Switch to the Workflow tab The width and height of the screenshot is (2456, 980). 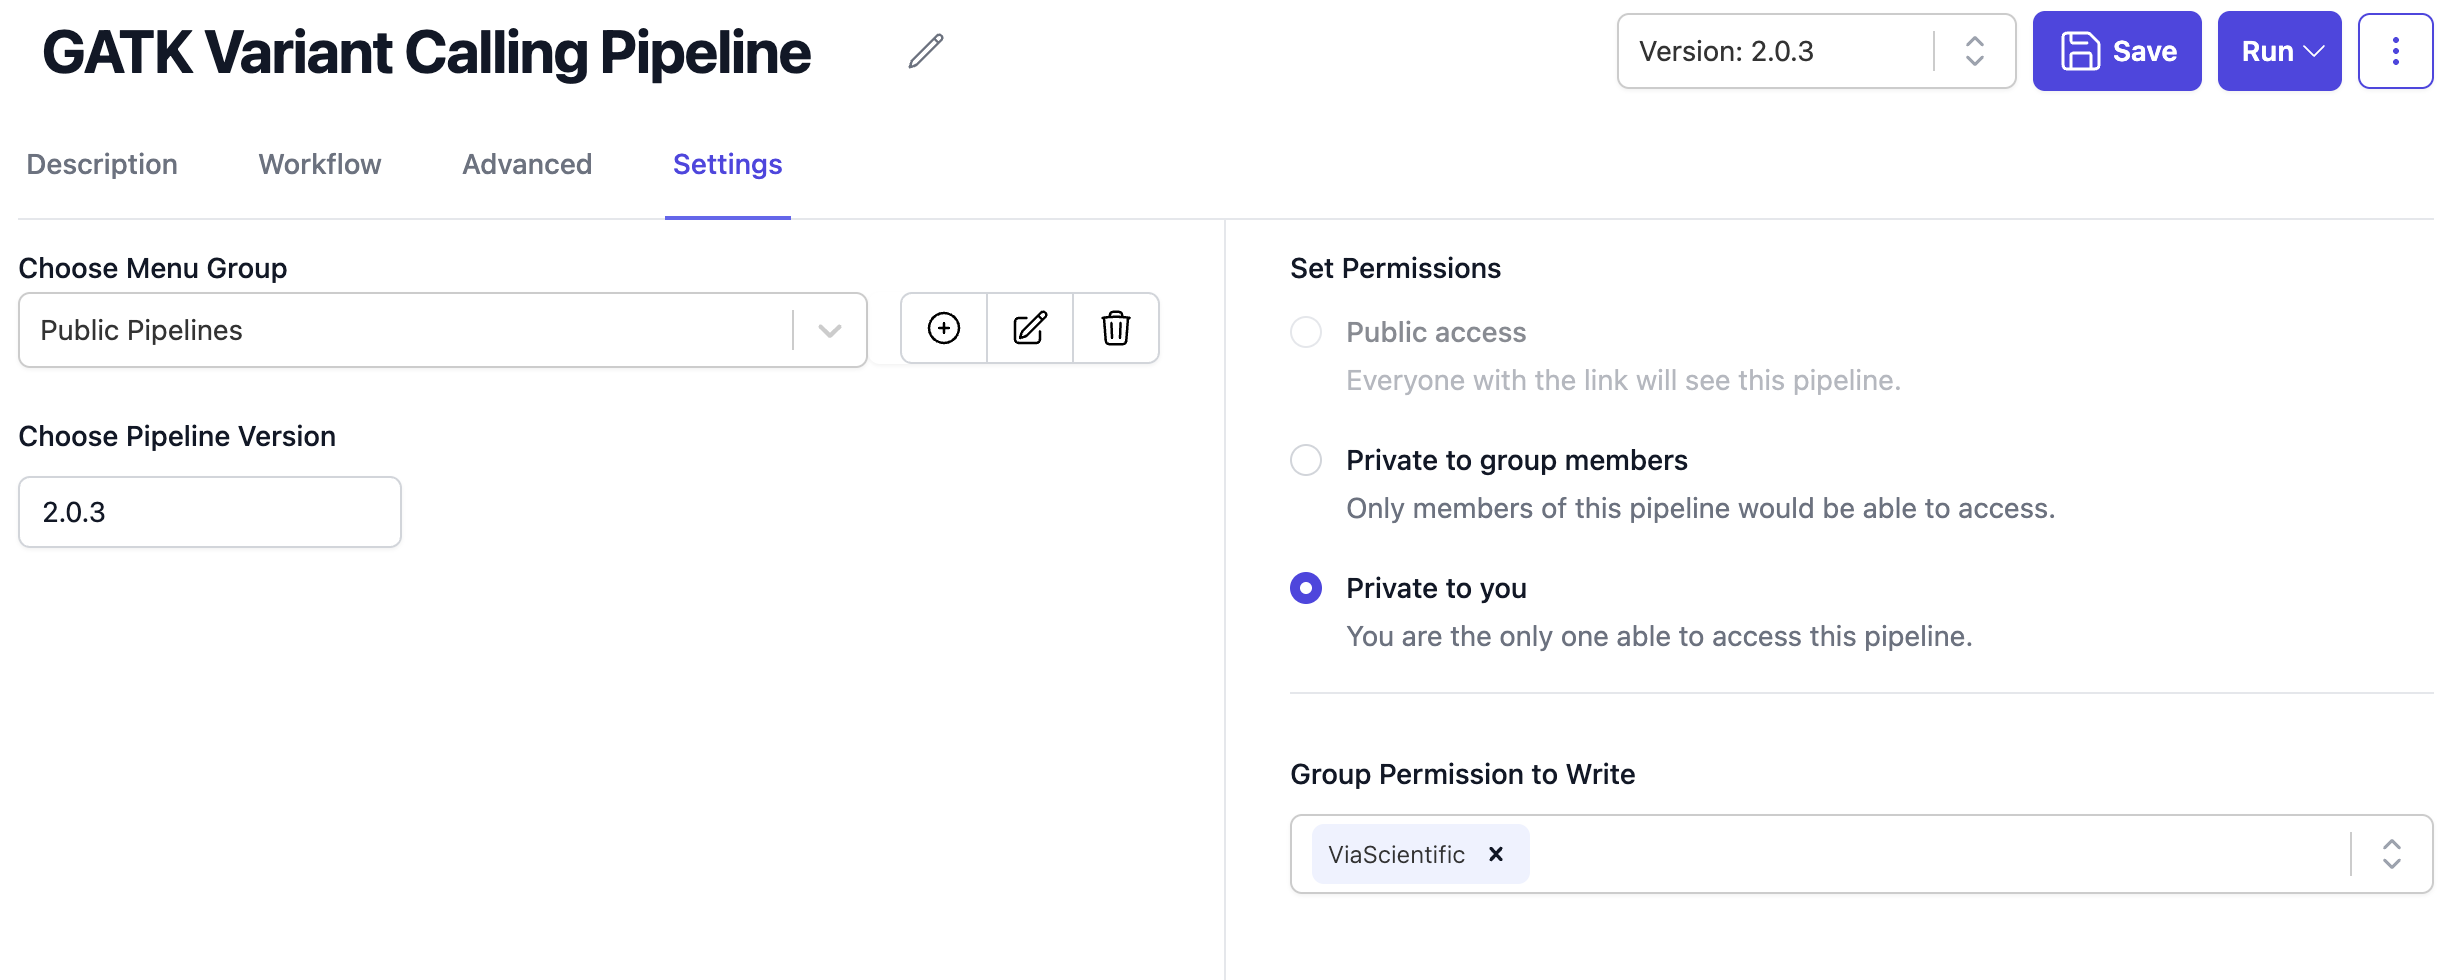point(320,164)
